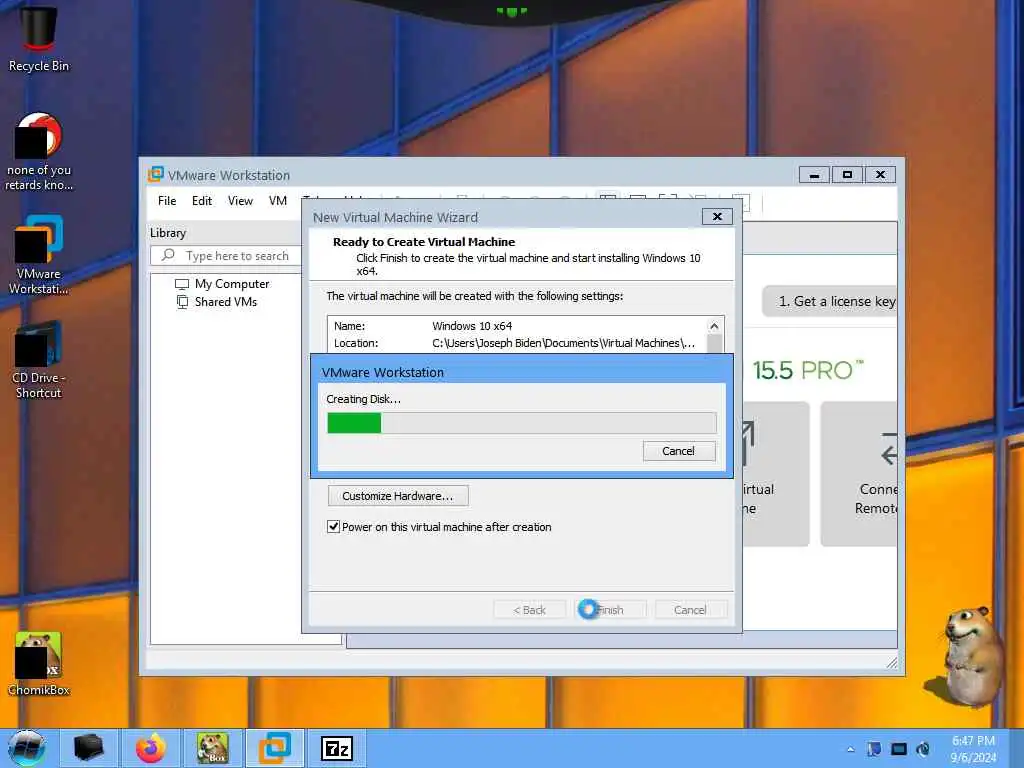The image size is (1024, 768).
Task: Click the wizard Back button
Action: (x=529, y=610)
